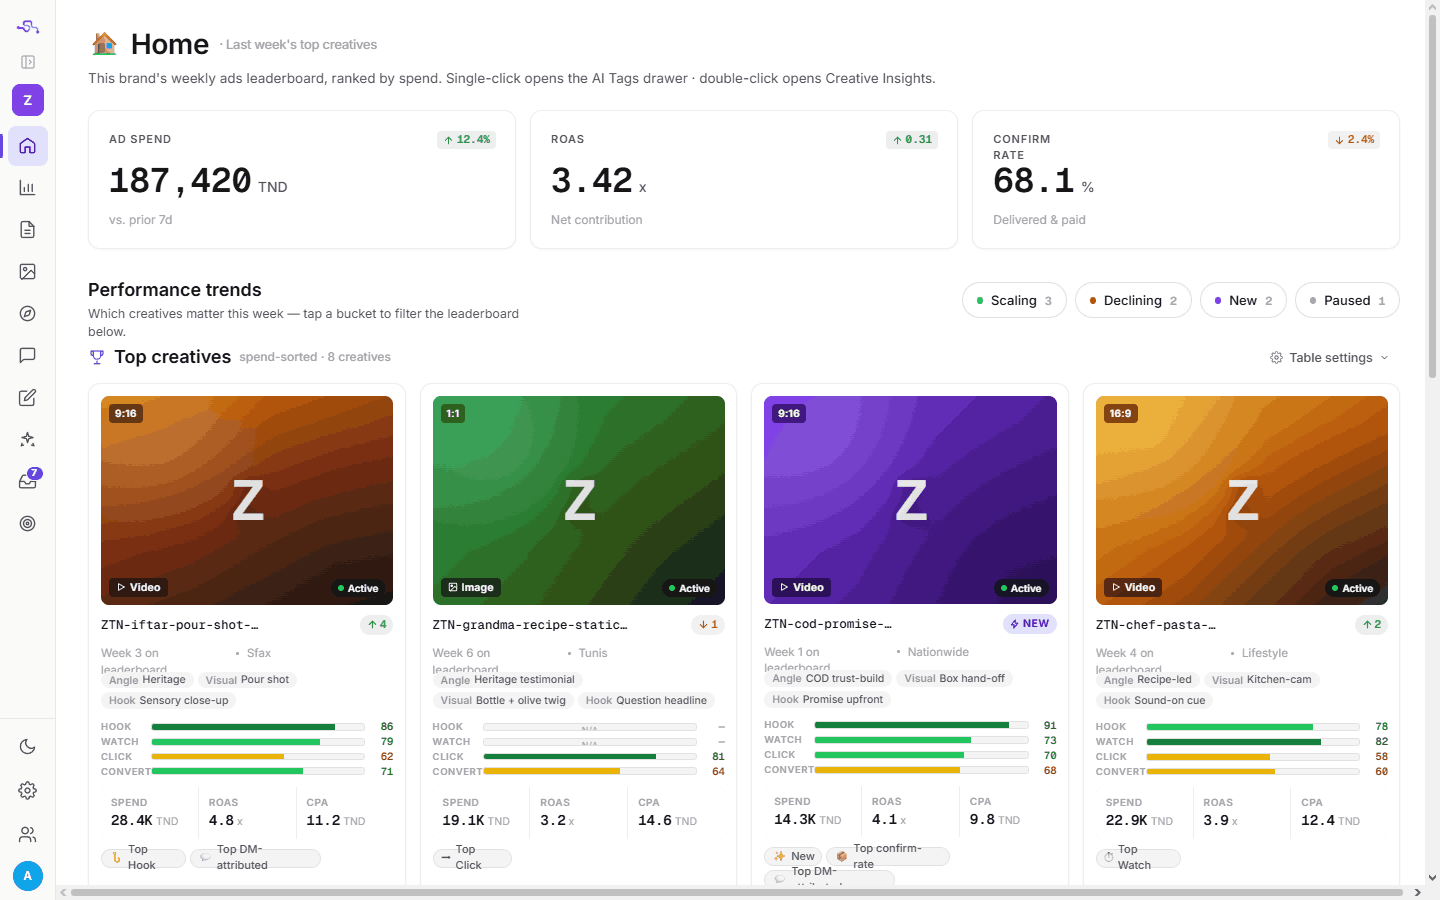The image size is (1440, 900).
Task: Open ZTN-cod-promise creative thumbnail
Action: (x=910, y=500)
